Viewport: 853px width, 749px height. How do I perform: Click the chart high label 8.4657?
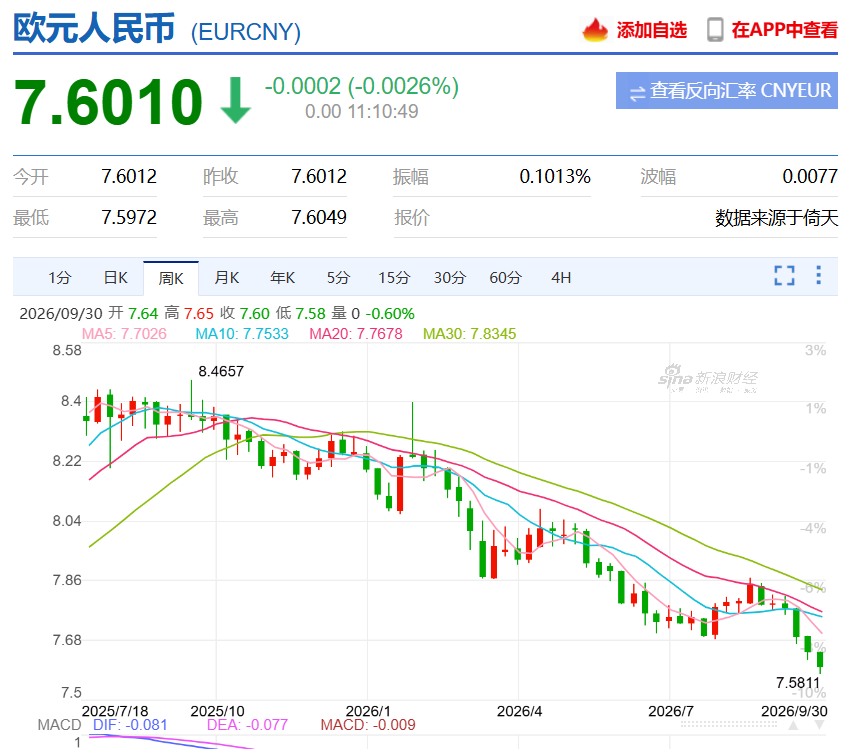(221, 372)
